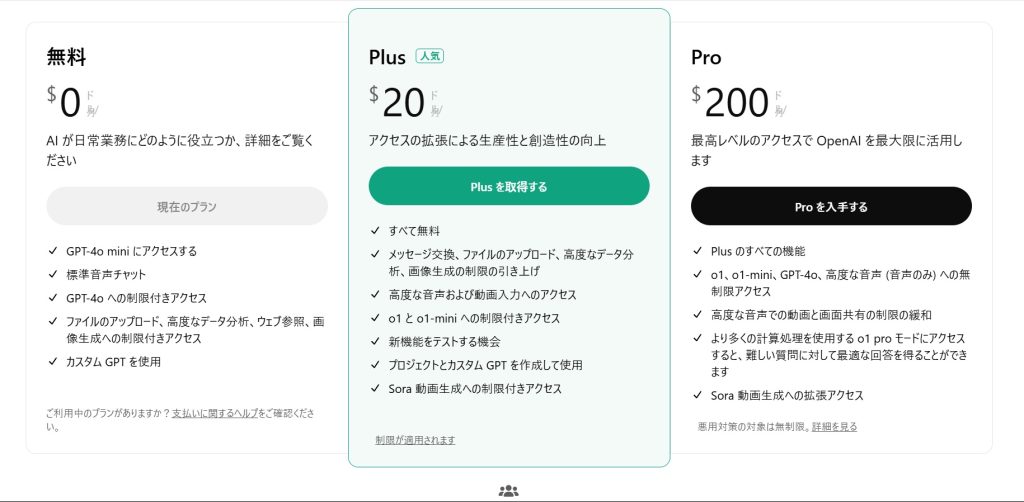The image size is (1024, 502).
Task: Click checkmark next to "すべて無料"
Action: pos(375,231)
